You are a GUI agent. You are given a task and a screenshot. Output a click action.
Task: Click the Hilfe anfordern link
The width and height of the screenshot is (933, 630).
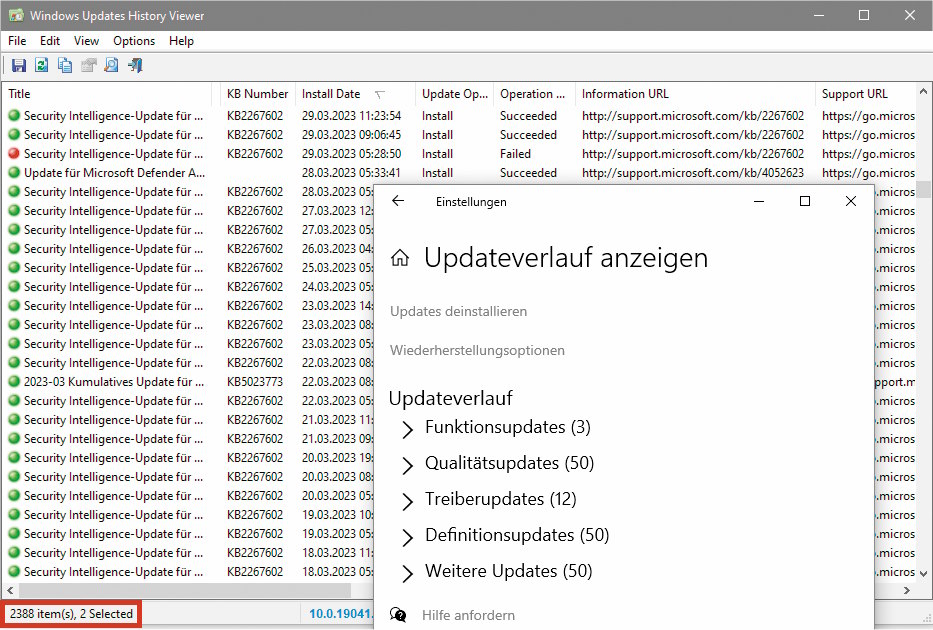[468, 615]
